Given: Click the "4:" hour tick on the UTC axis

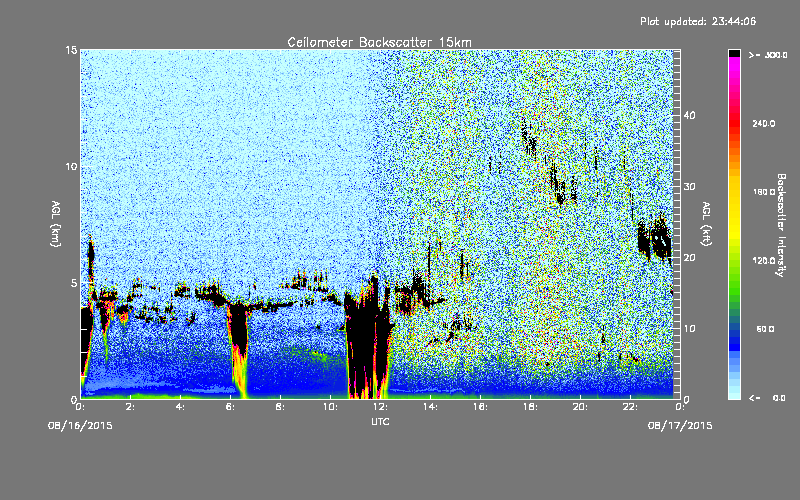Looking at the screenshot, I should [x=181, y=407].
